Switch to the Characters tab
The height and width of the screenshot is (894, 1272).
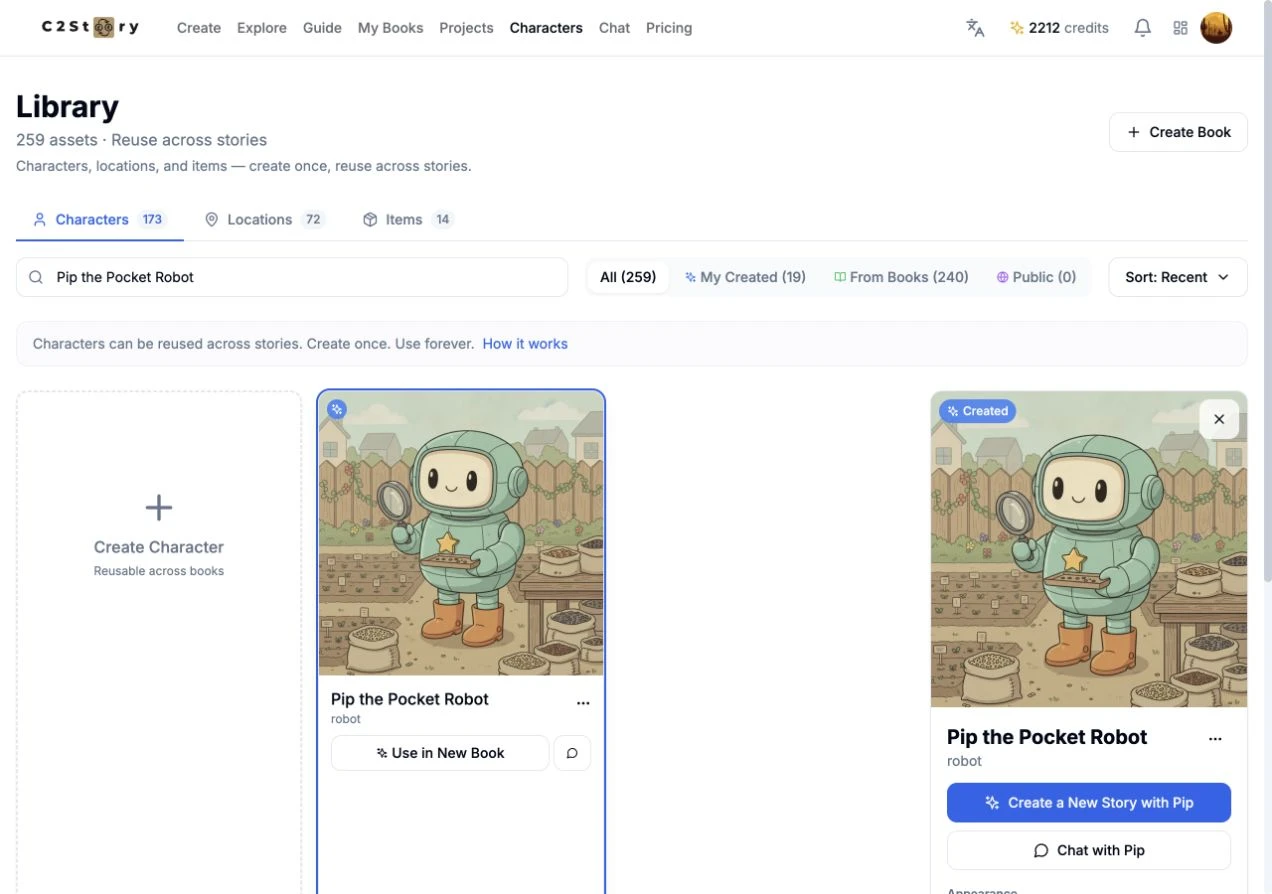[99, 219]
